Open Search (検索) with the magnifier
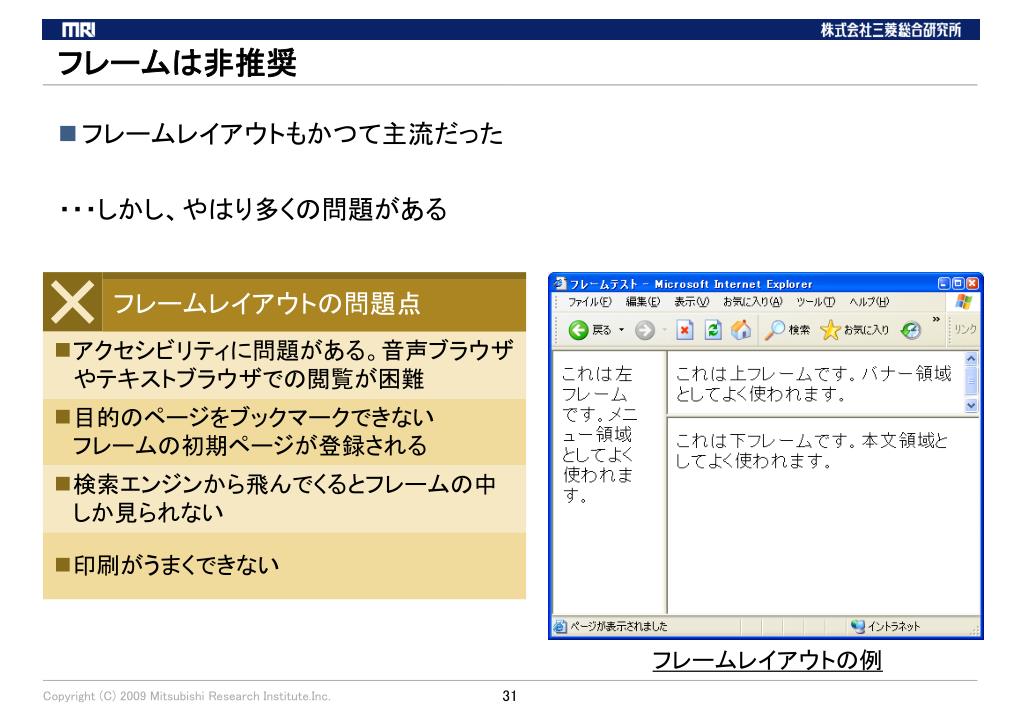The width and height of the screenshot is (1023, 708). [787, 330]
